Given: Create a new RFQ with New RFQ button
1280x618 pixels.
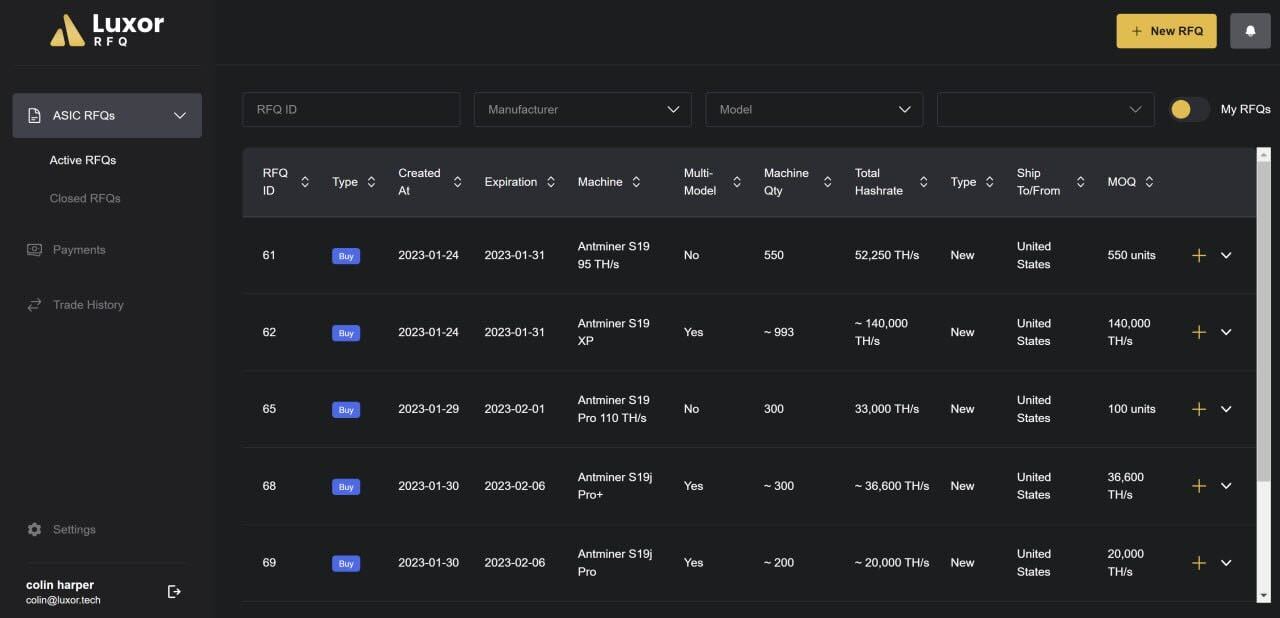Looking at the screenshot, I should (1166, 31).
